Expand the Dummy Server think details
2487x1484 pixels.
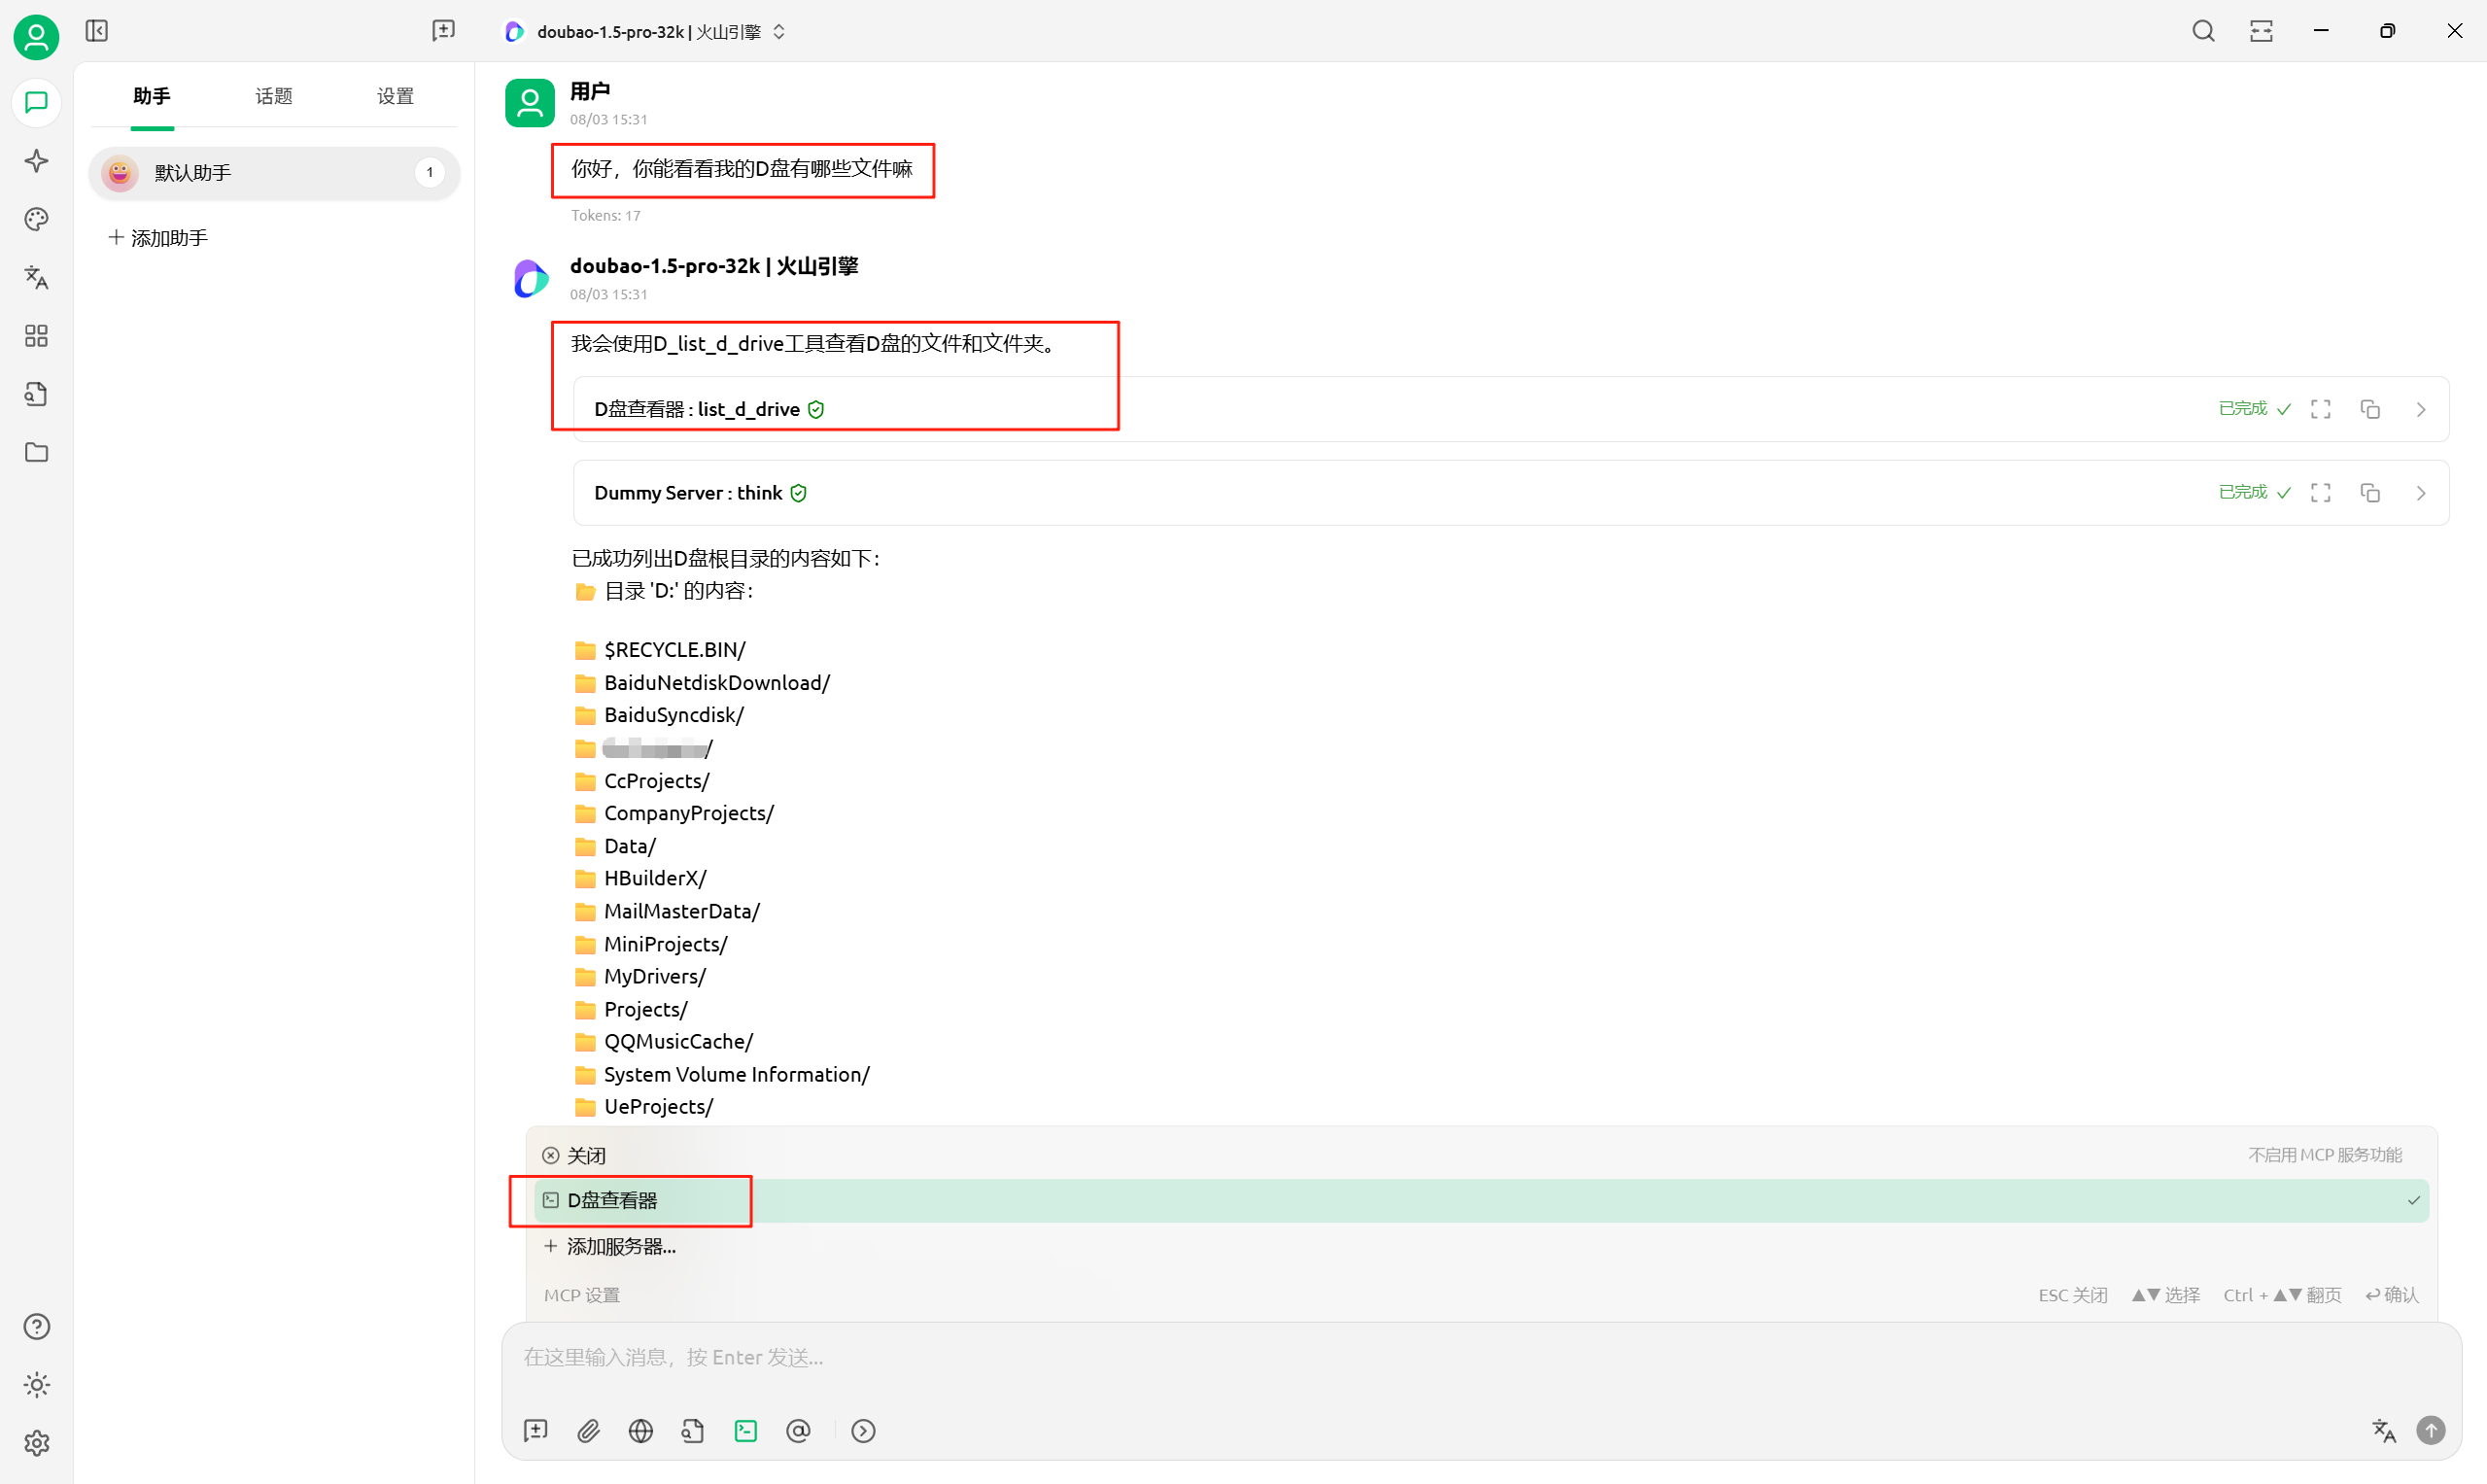pyautogui.click(x=2421, y=493)
